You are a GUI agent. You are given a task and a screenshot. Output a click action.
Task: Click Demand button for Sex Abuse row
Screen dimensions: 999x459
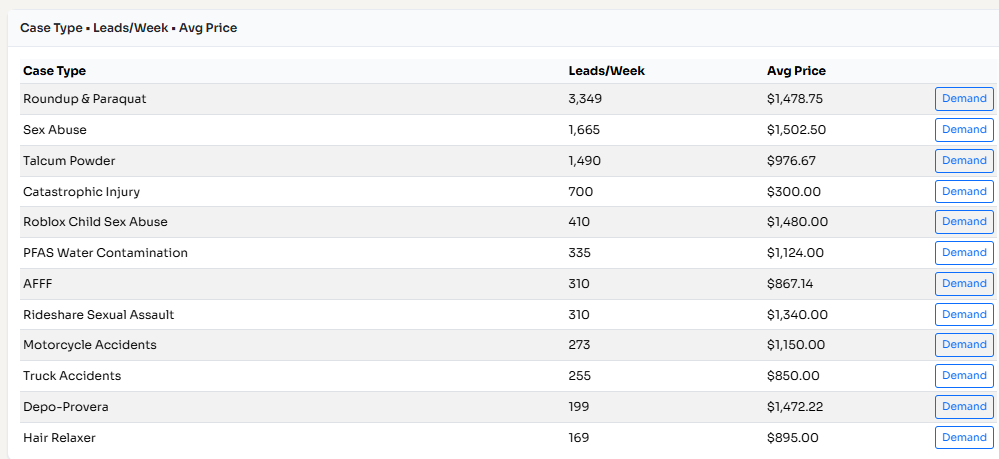964,130
